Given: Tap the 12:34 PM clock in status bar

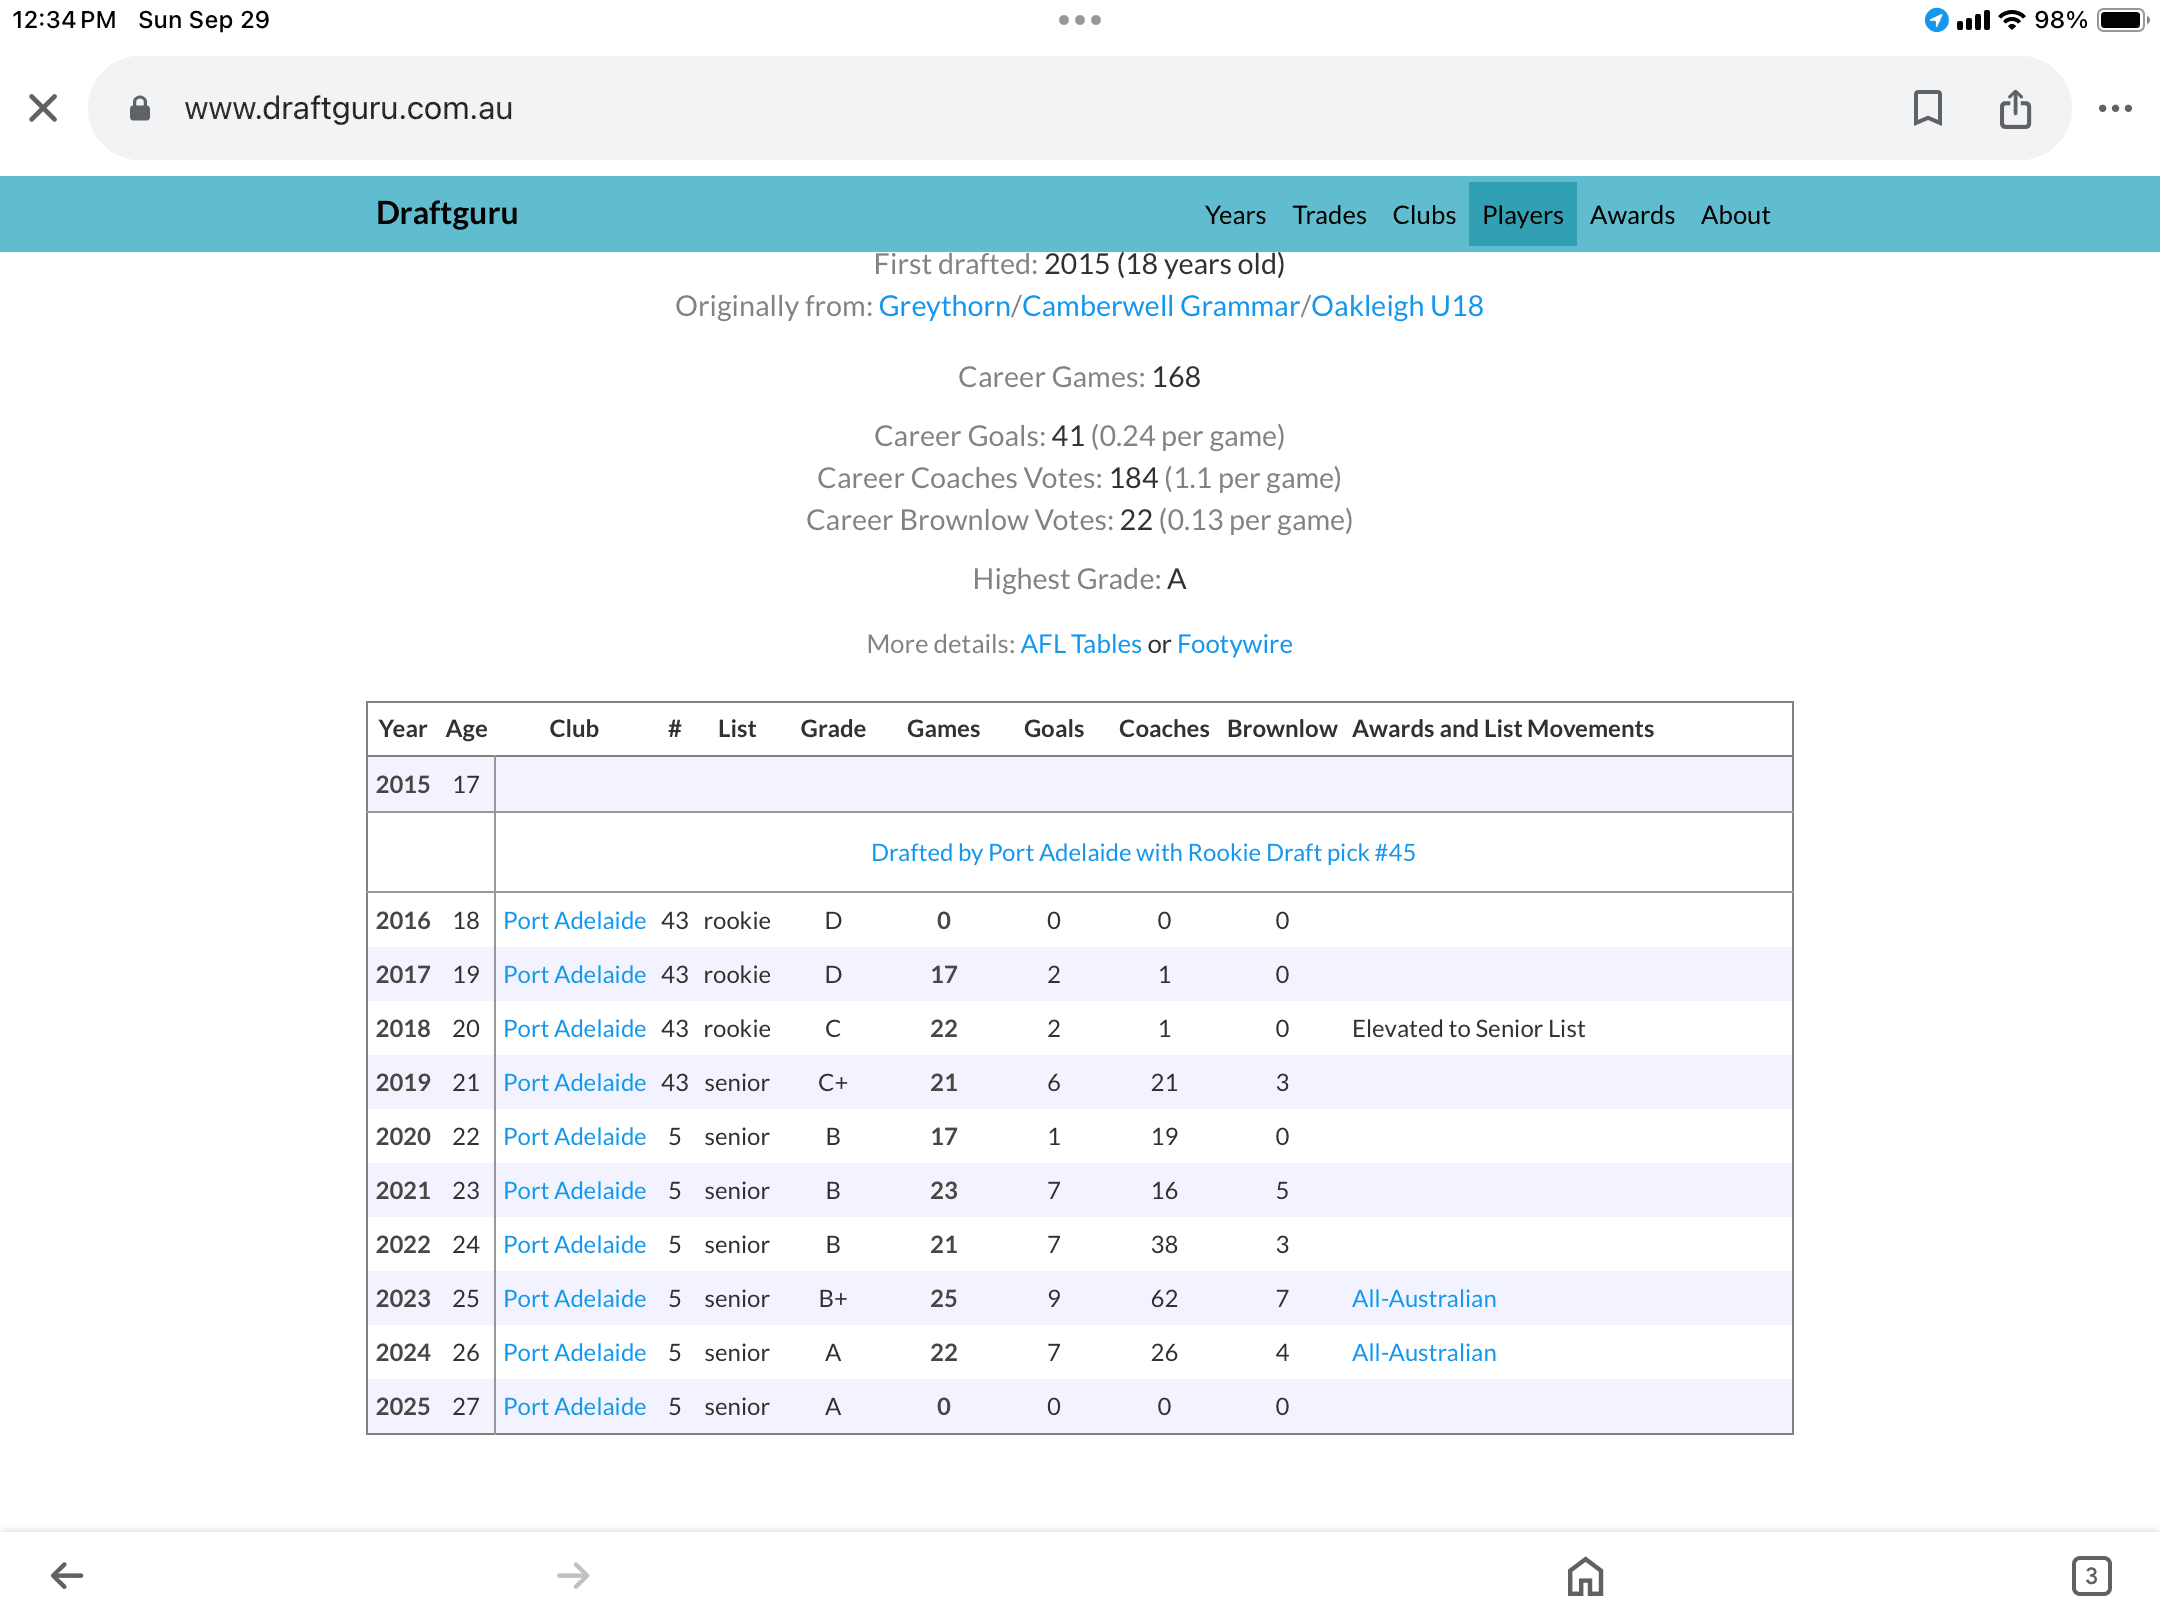Looking at the screenshot, I should click(64, 20).
